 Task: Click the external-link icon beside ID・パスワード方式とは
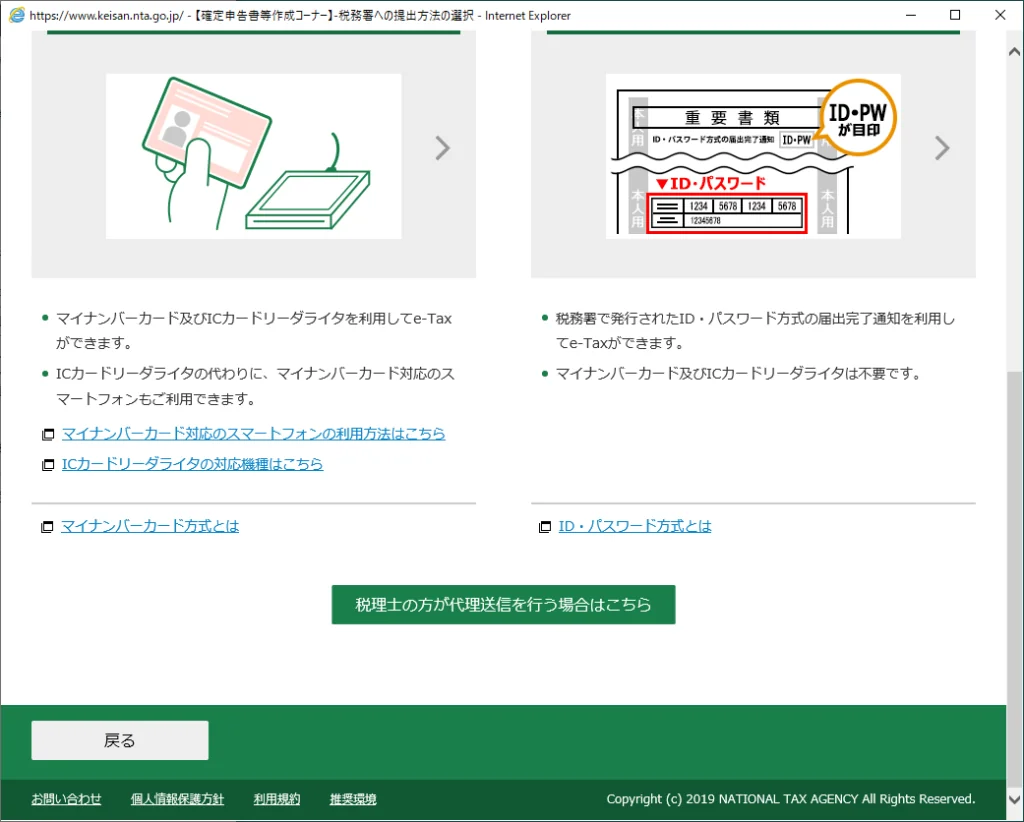click(544, 526)
